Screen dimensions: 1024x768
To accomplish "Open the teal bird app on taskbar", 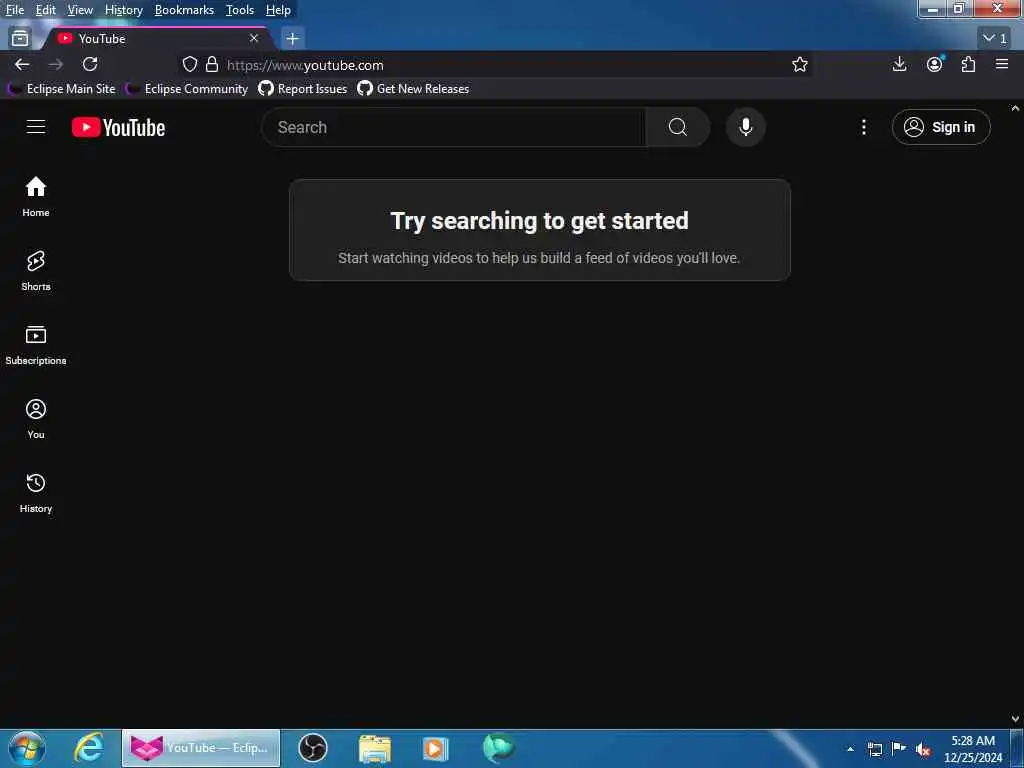I will 499,748.
